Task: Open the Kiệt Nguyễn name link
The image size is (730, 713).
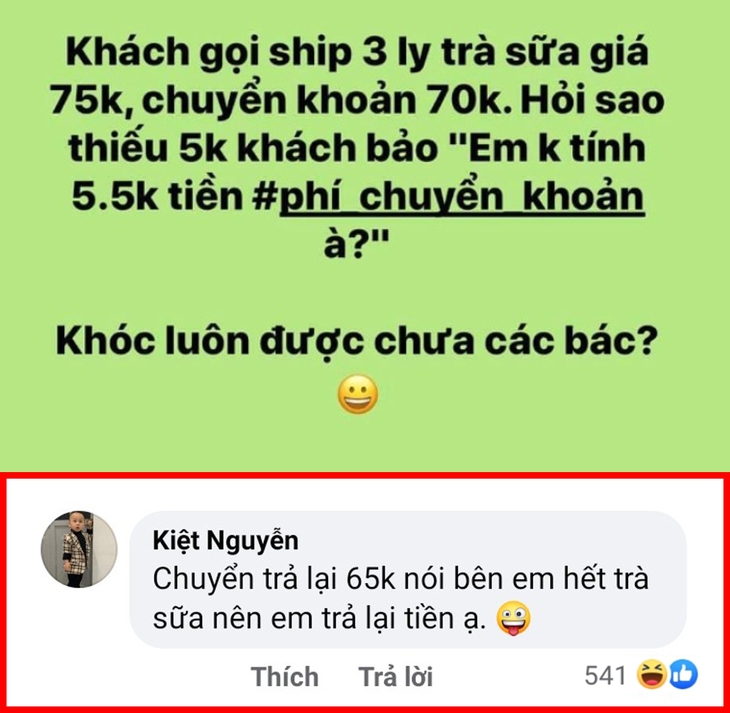Action: (225, 541)
